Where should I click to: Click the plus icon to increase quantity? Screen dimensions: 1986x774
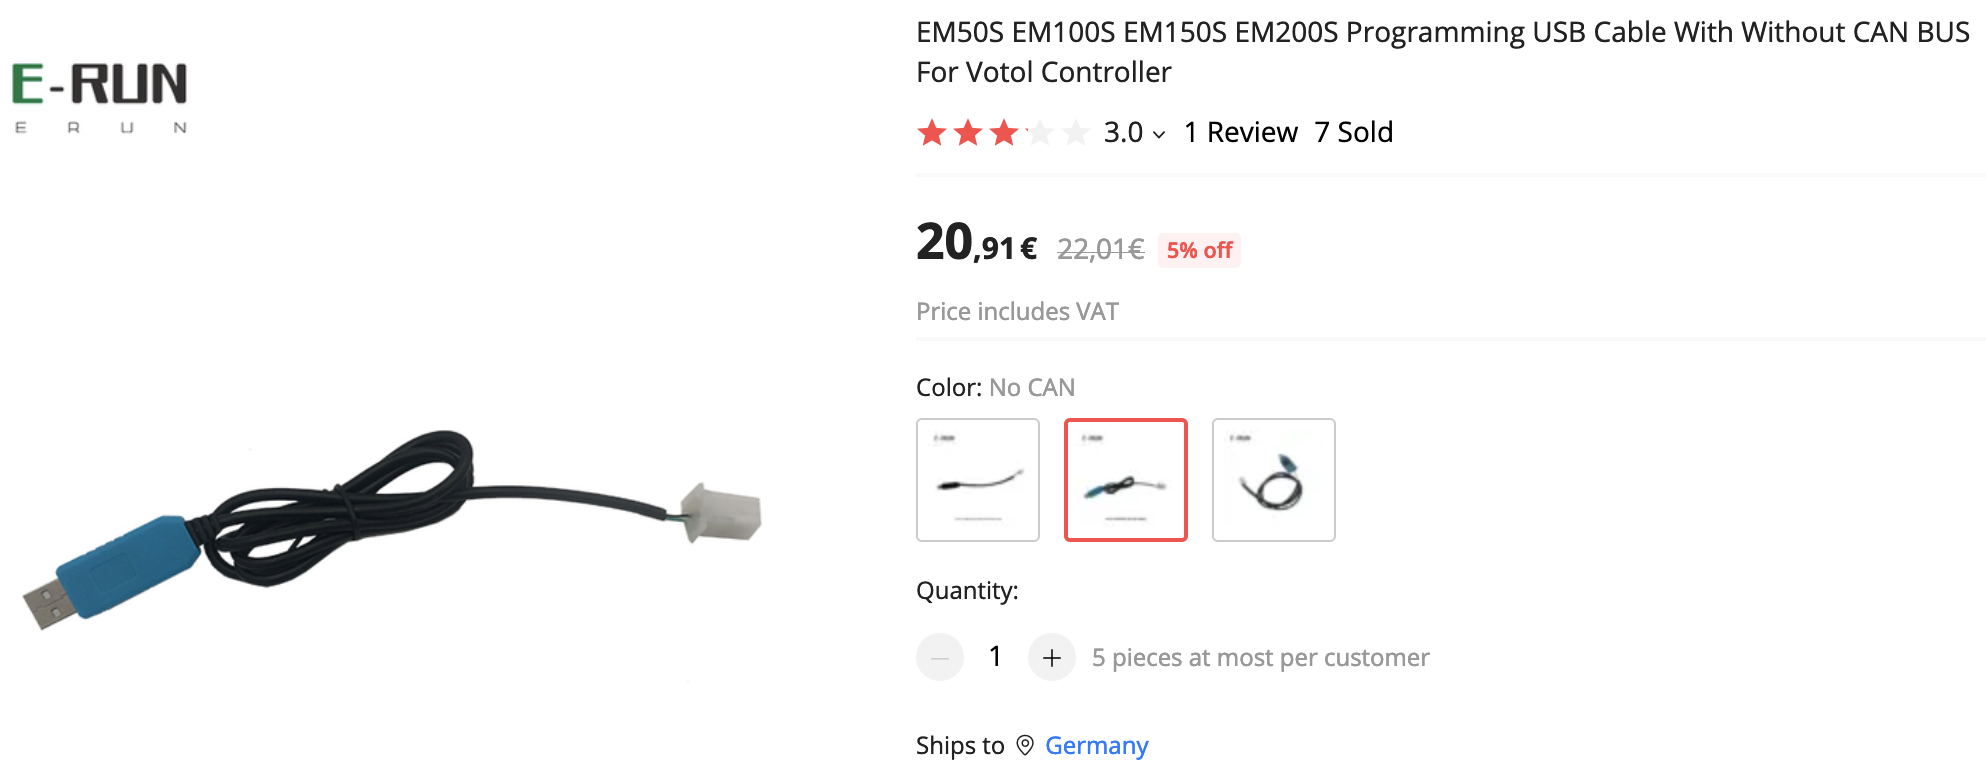pos(1051,657)
